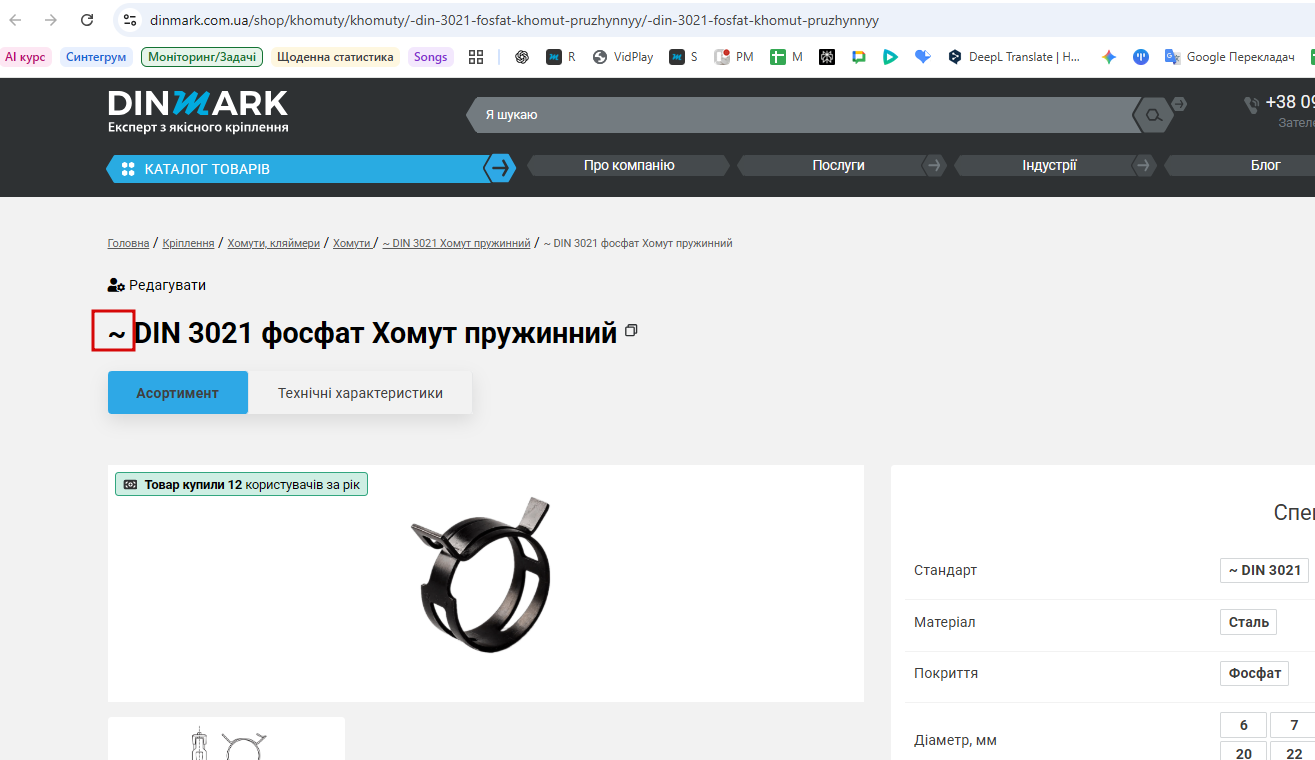
Task: Click the address bar URL
Action: [514, 20]
